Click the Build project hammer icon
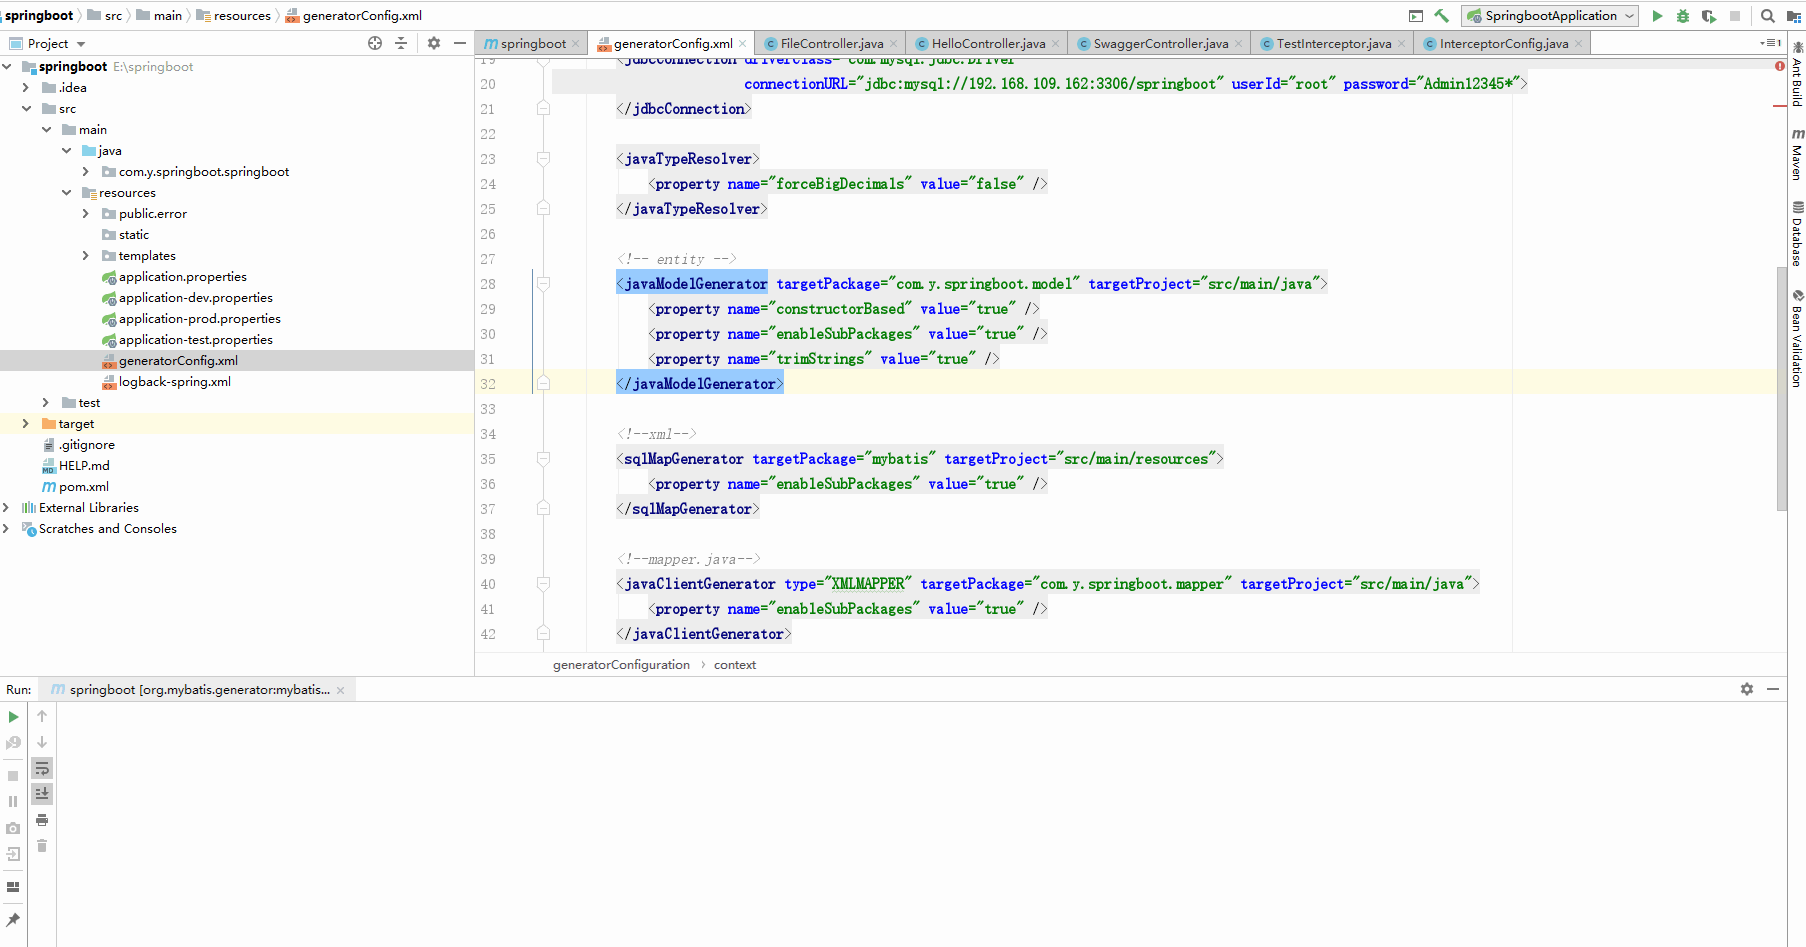The width and height of the screenshot is (1806, 947). (x=1441, y=16)
